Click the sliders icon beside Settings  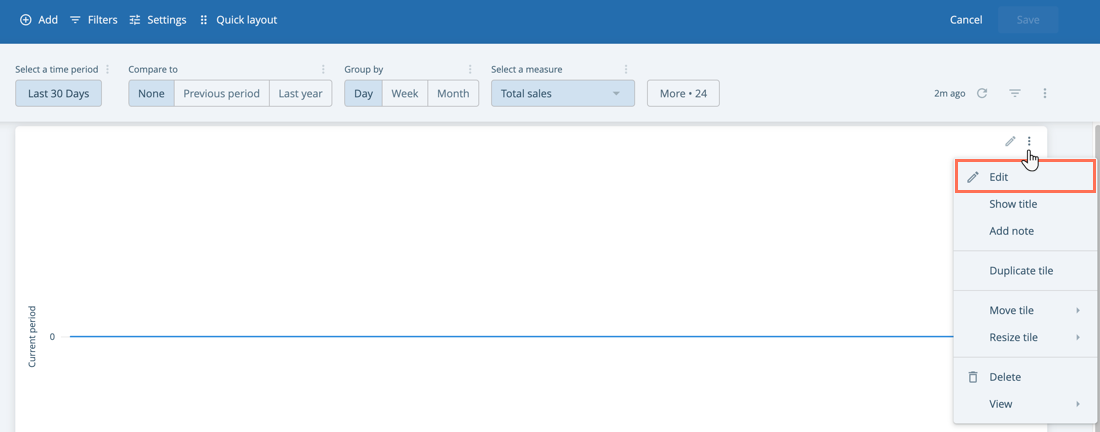click(x=135, y=20)
